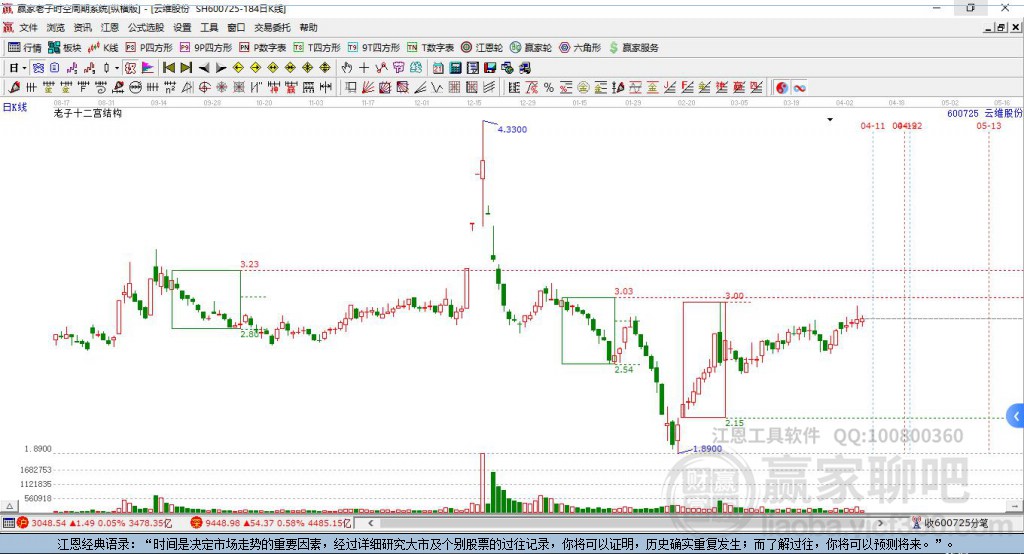Select the percent % retracement tool
Screen dimensions: 1024x554
(549, 88)
